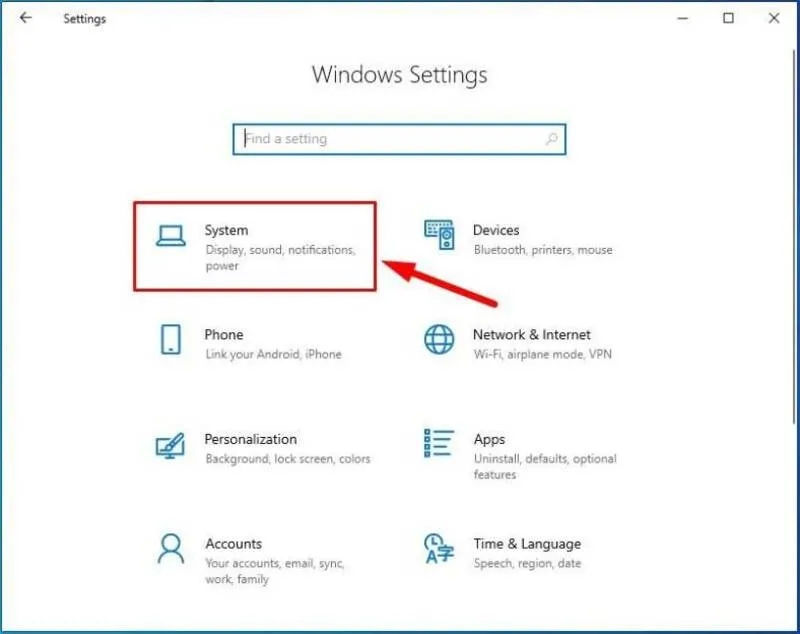Maximize the Settings window
This screenshot has width=800, height=634.
pos(729,18)
